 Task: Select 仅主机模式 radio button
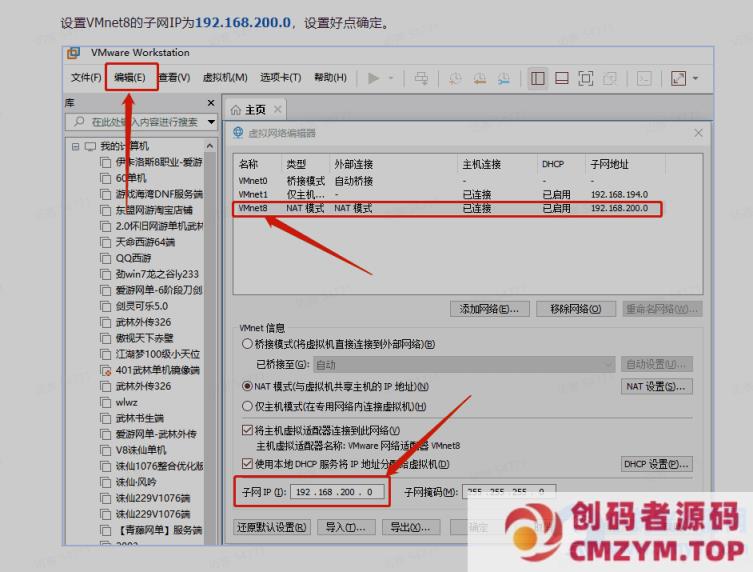tap(247, 406)
